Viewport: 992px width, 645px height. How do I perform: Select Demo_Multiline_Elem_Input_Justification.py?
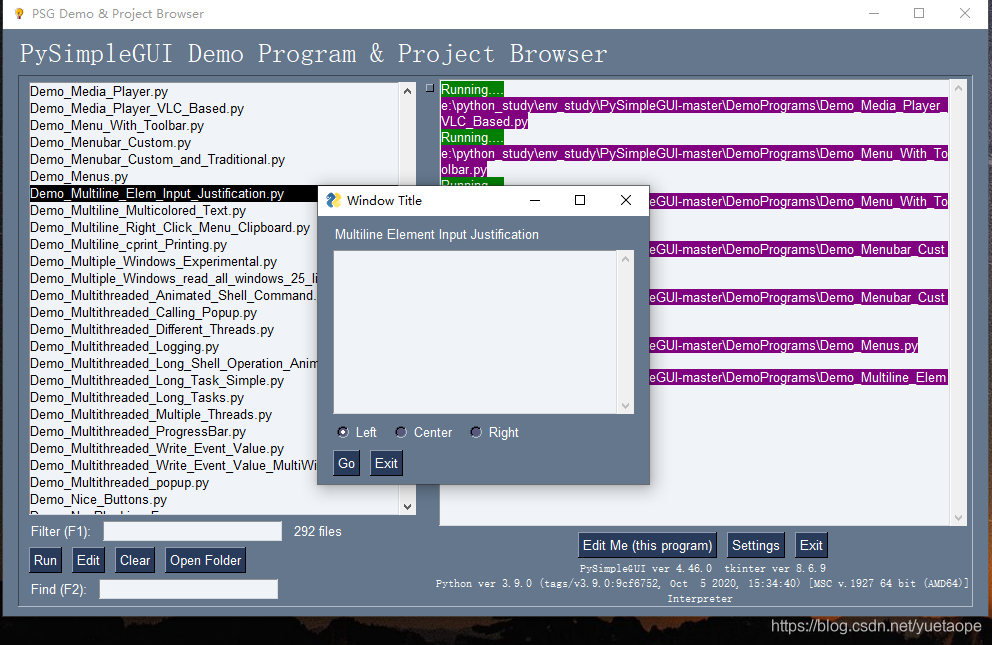tap(173, 194)
